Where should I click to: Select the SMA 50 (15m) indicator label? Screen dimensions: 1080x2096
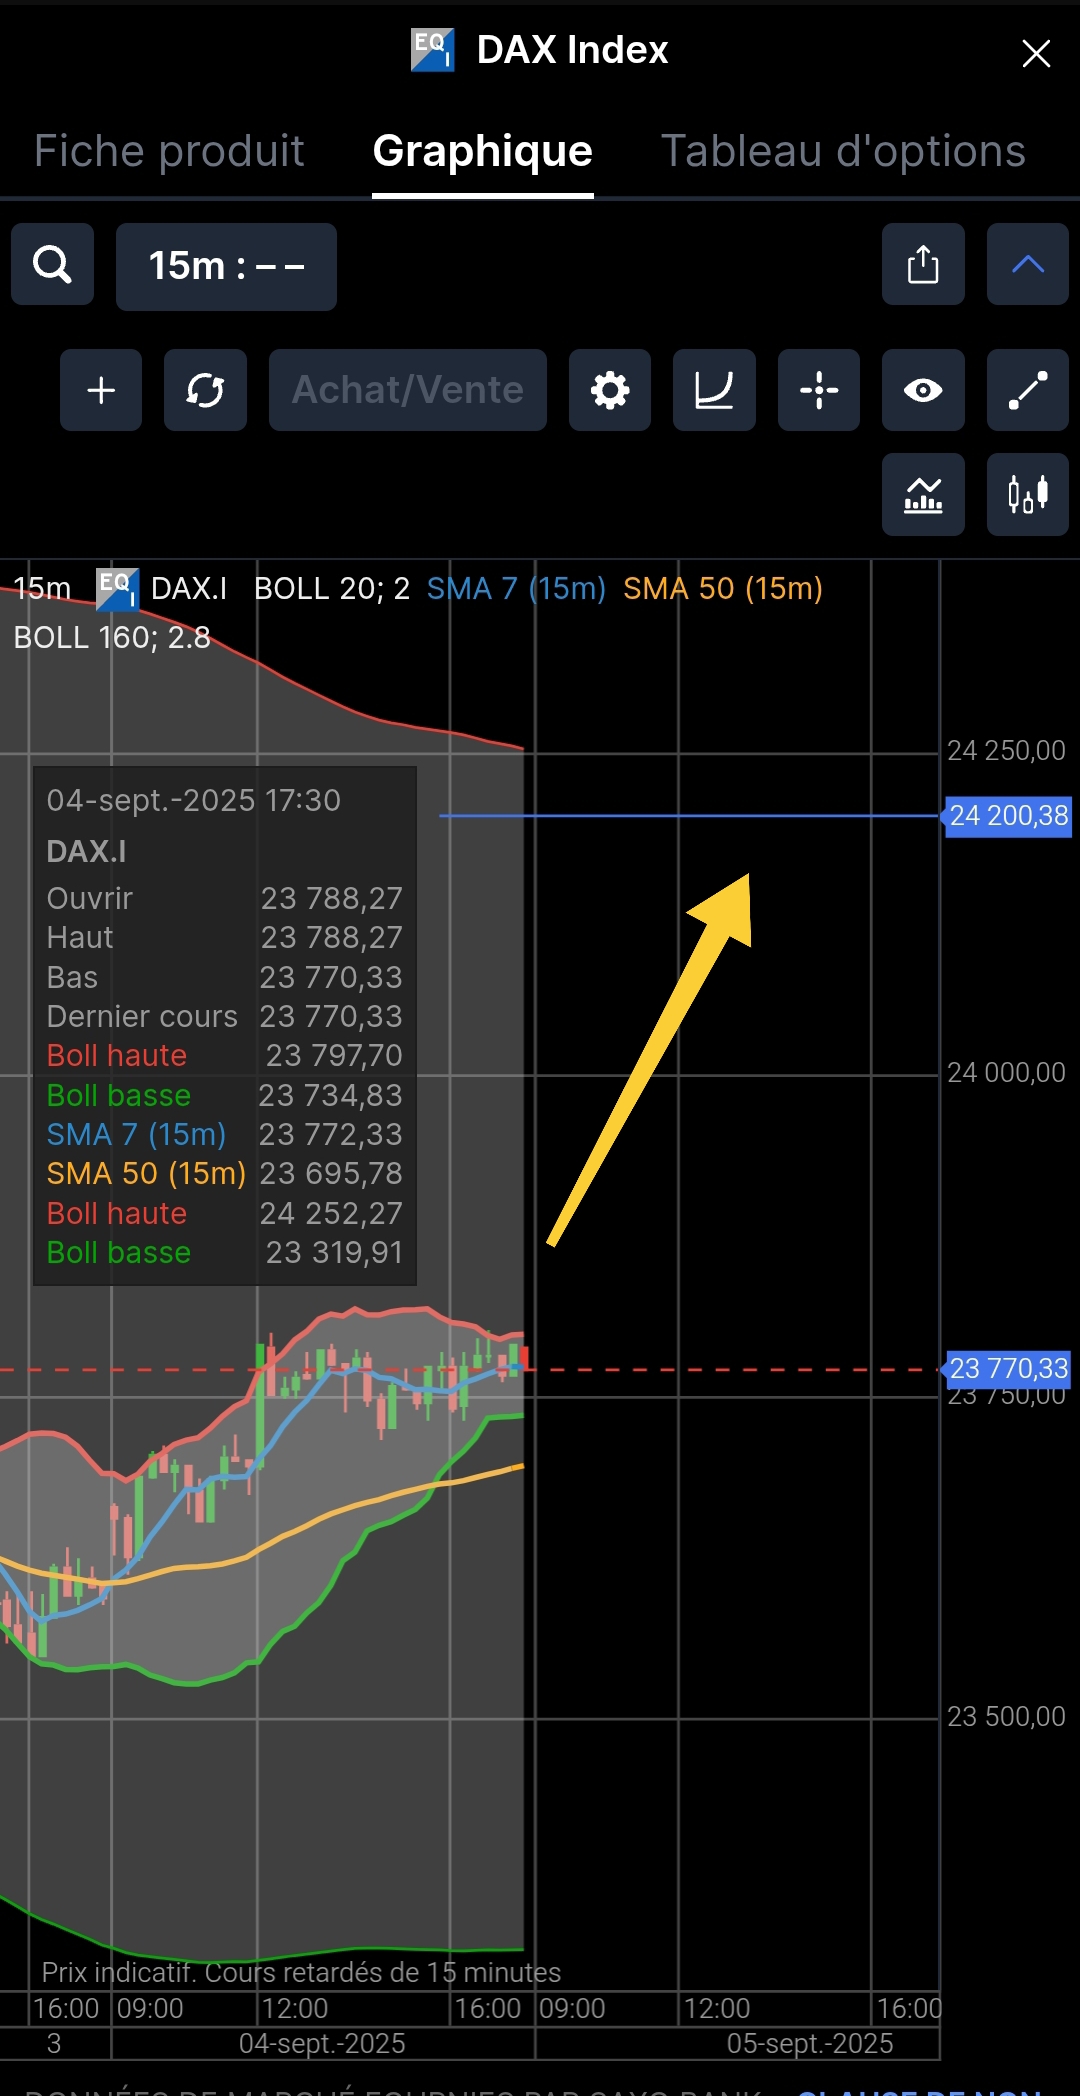(723, 588)
